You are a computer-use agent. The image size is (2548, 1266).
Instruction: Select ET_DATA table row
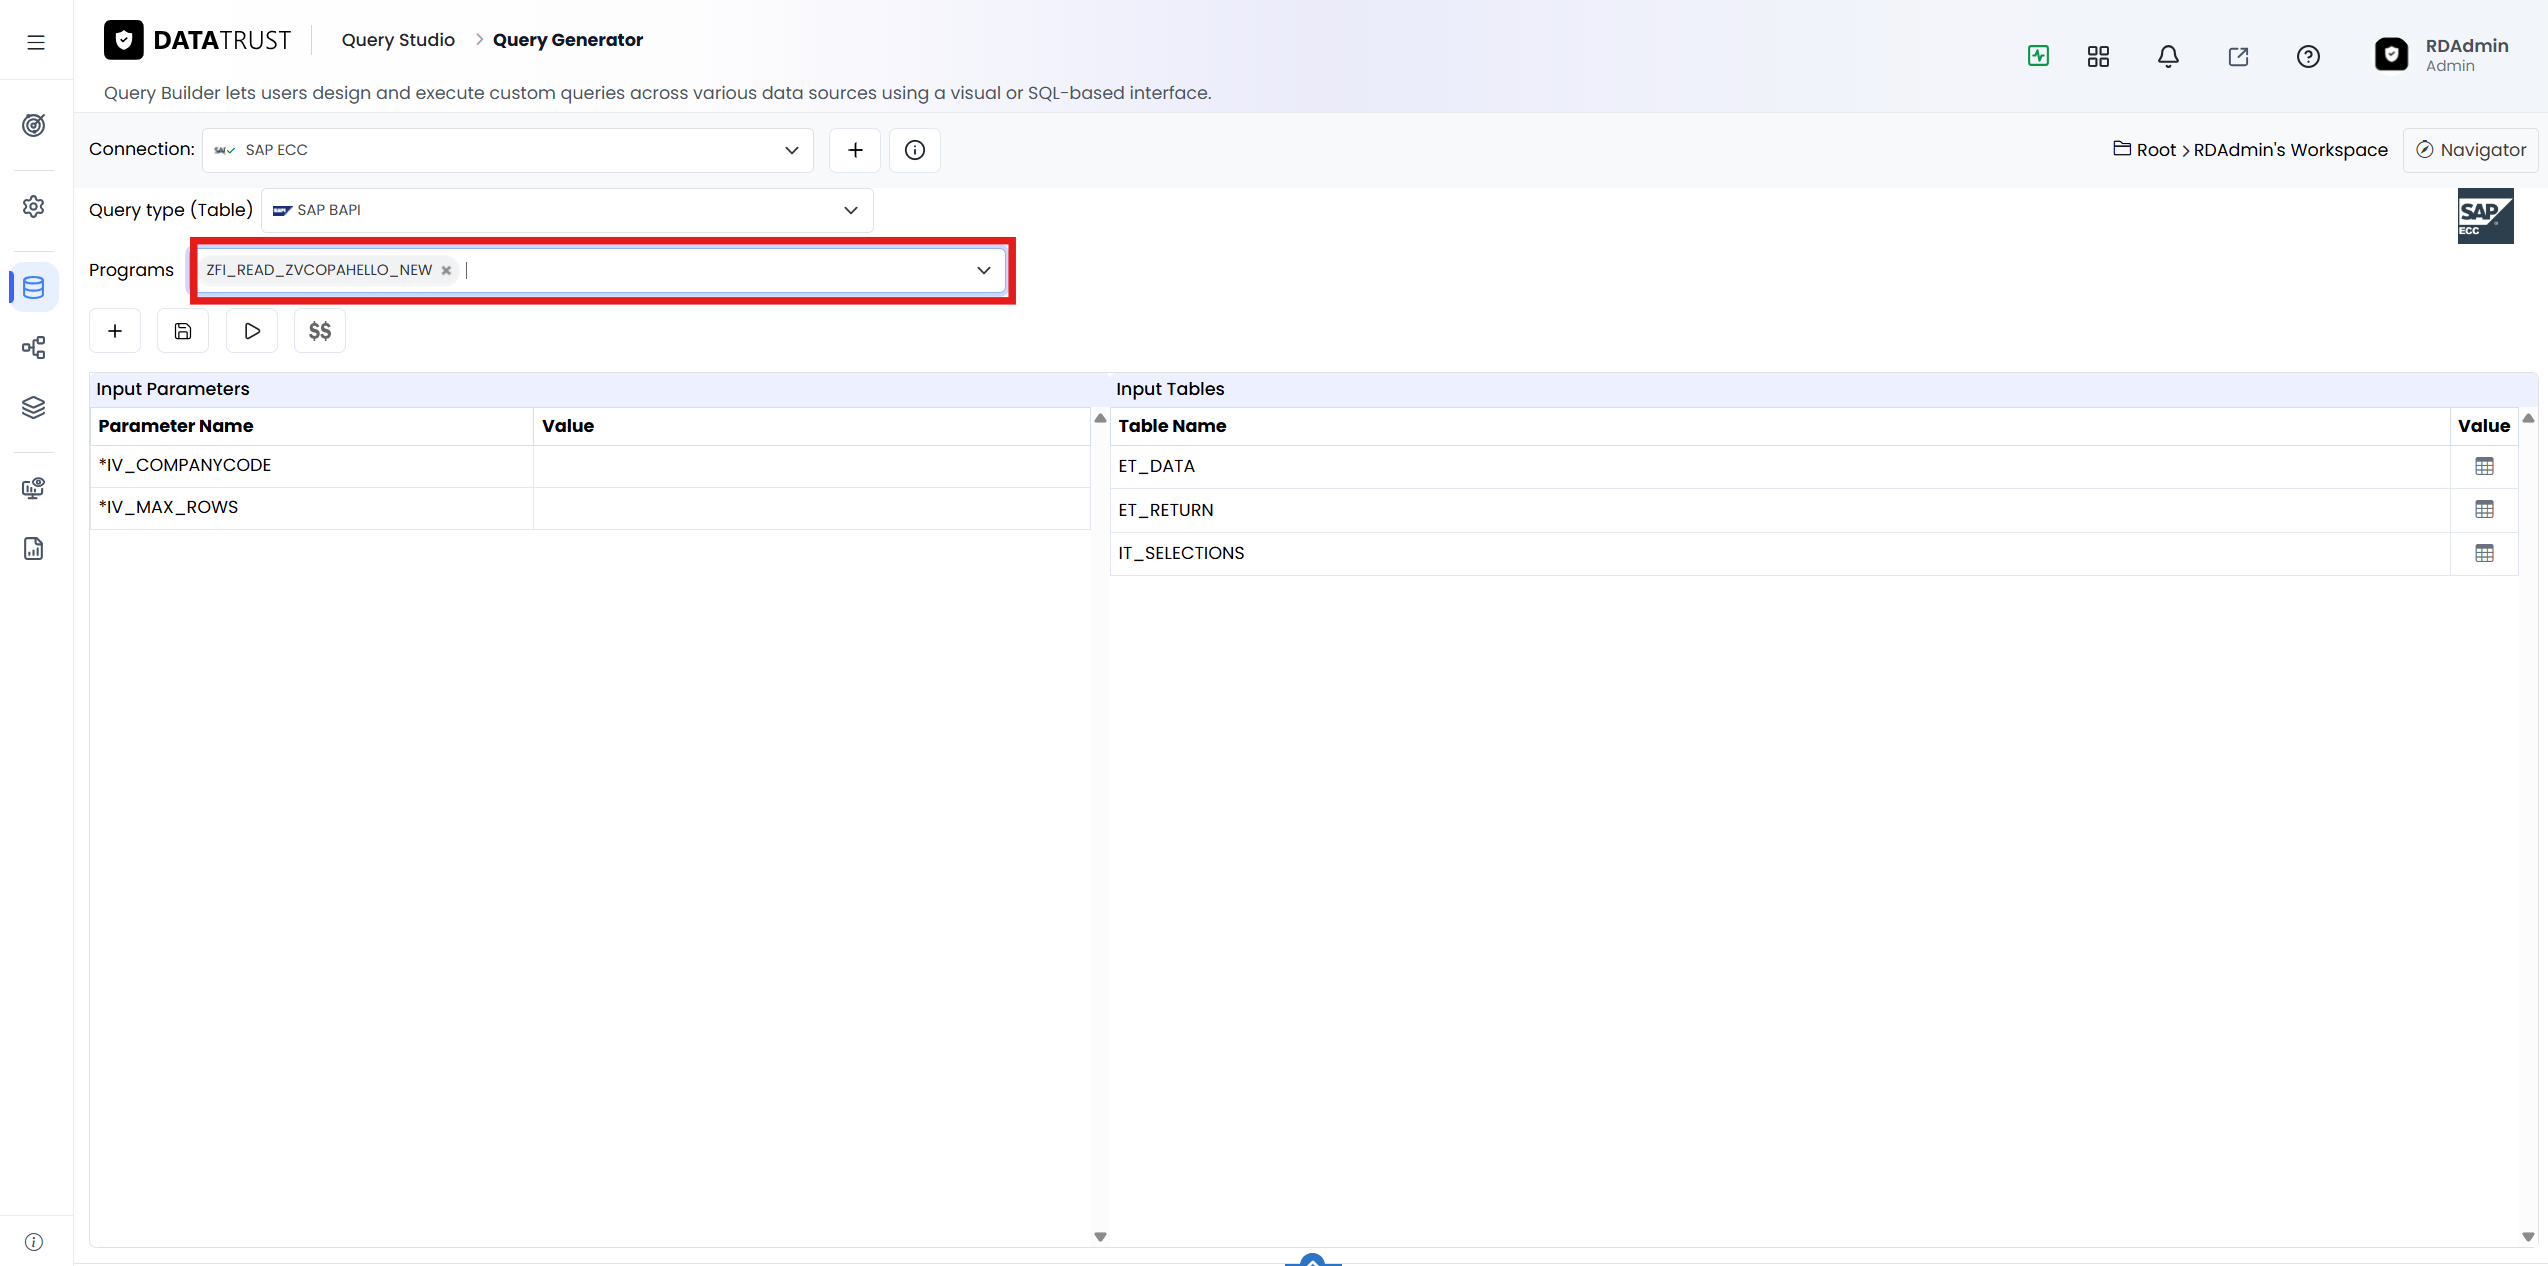pos(1813,466)
